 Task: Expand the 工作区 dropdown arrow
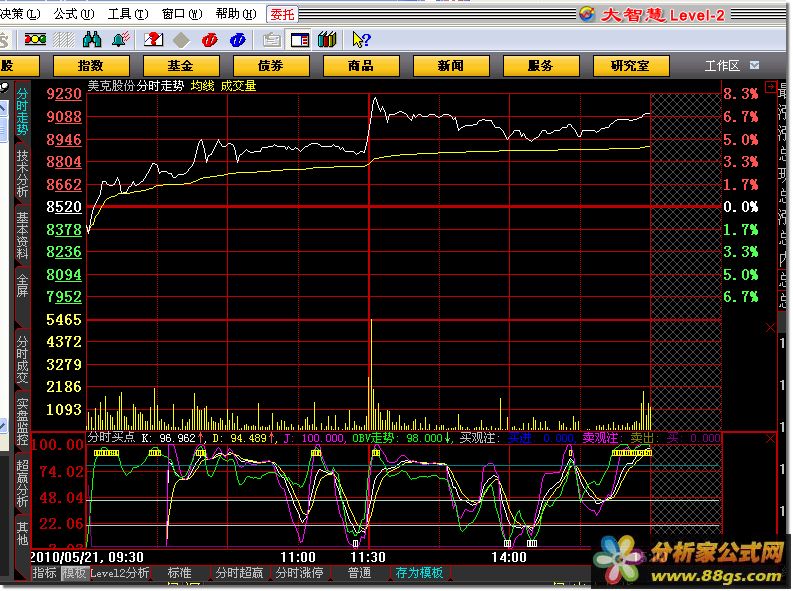754,65
